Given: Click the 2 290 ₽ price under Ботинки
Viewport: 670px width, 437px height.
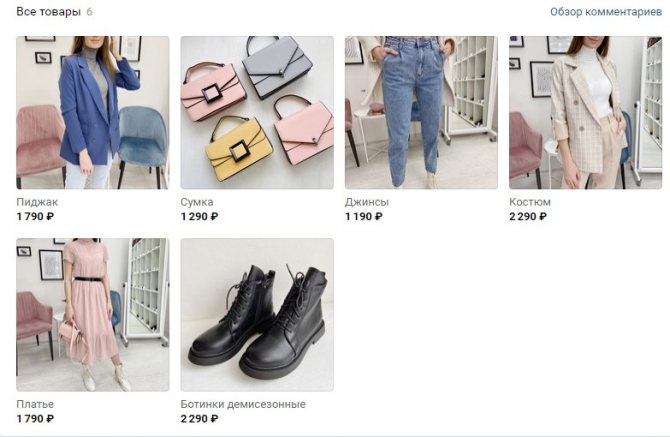Looking at the screenshot, I should coord(199,419).
